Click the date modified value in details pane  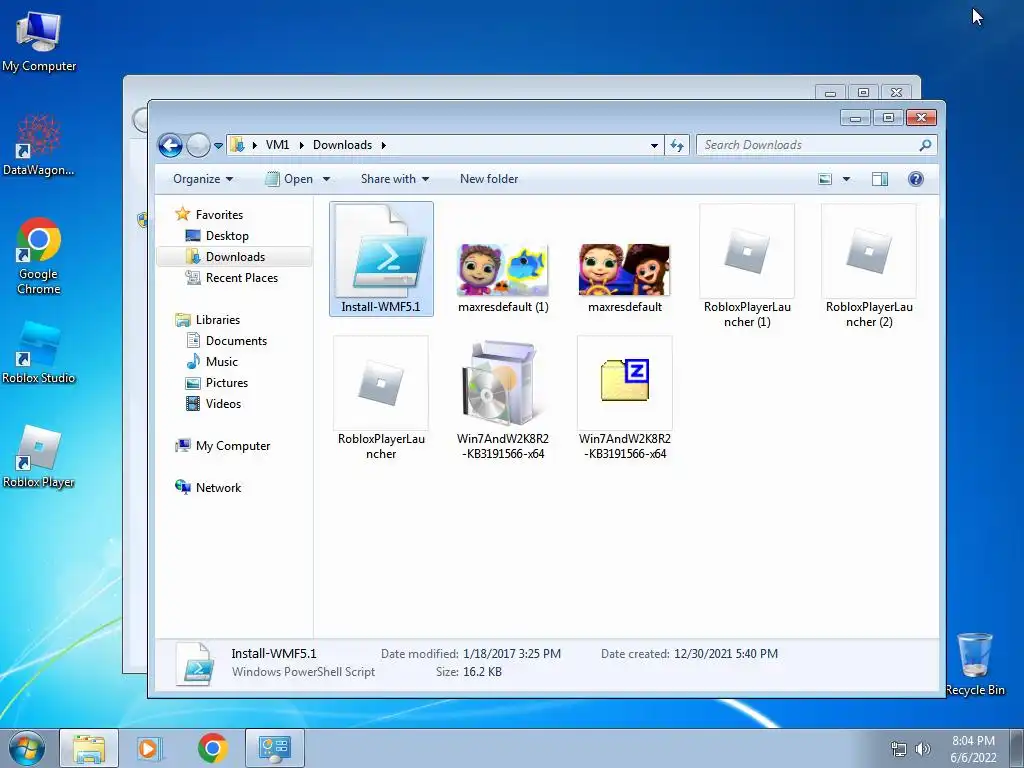tap(511, 653)
